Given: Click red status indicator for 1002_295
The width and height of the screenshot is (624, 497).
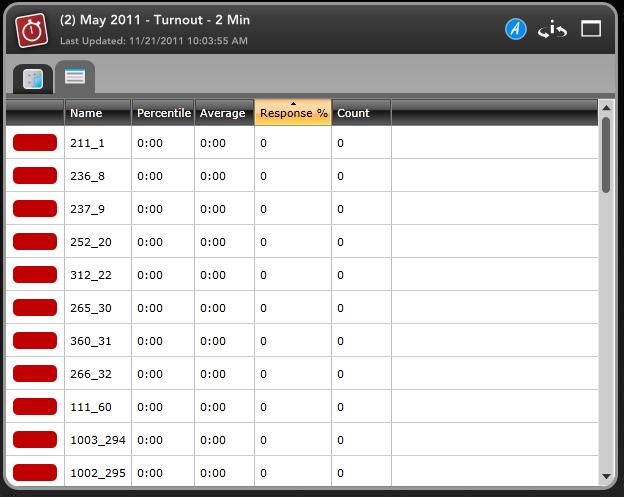Looking at the screenshot, I should tap(35, 472).
